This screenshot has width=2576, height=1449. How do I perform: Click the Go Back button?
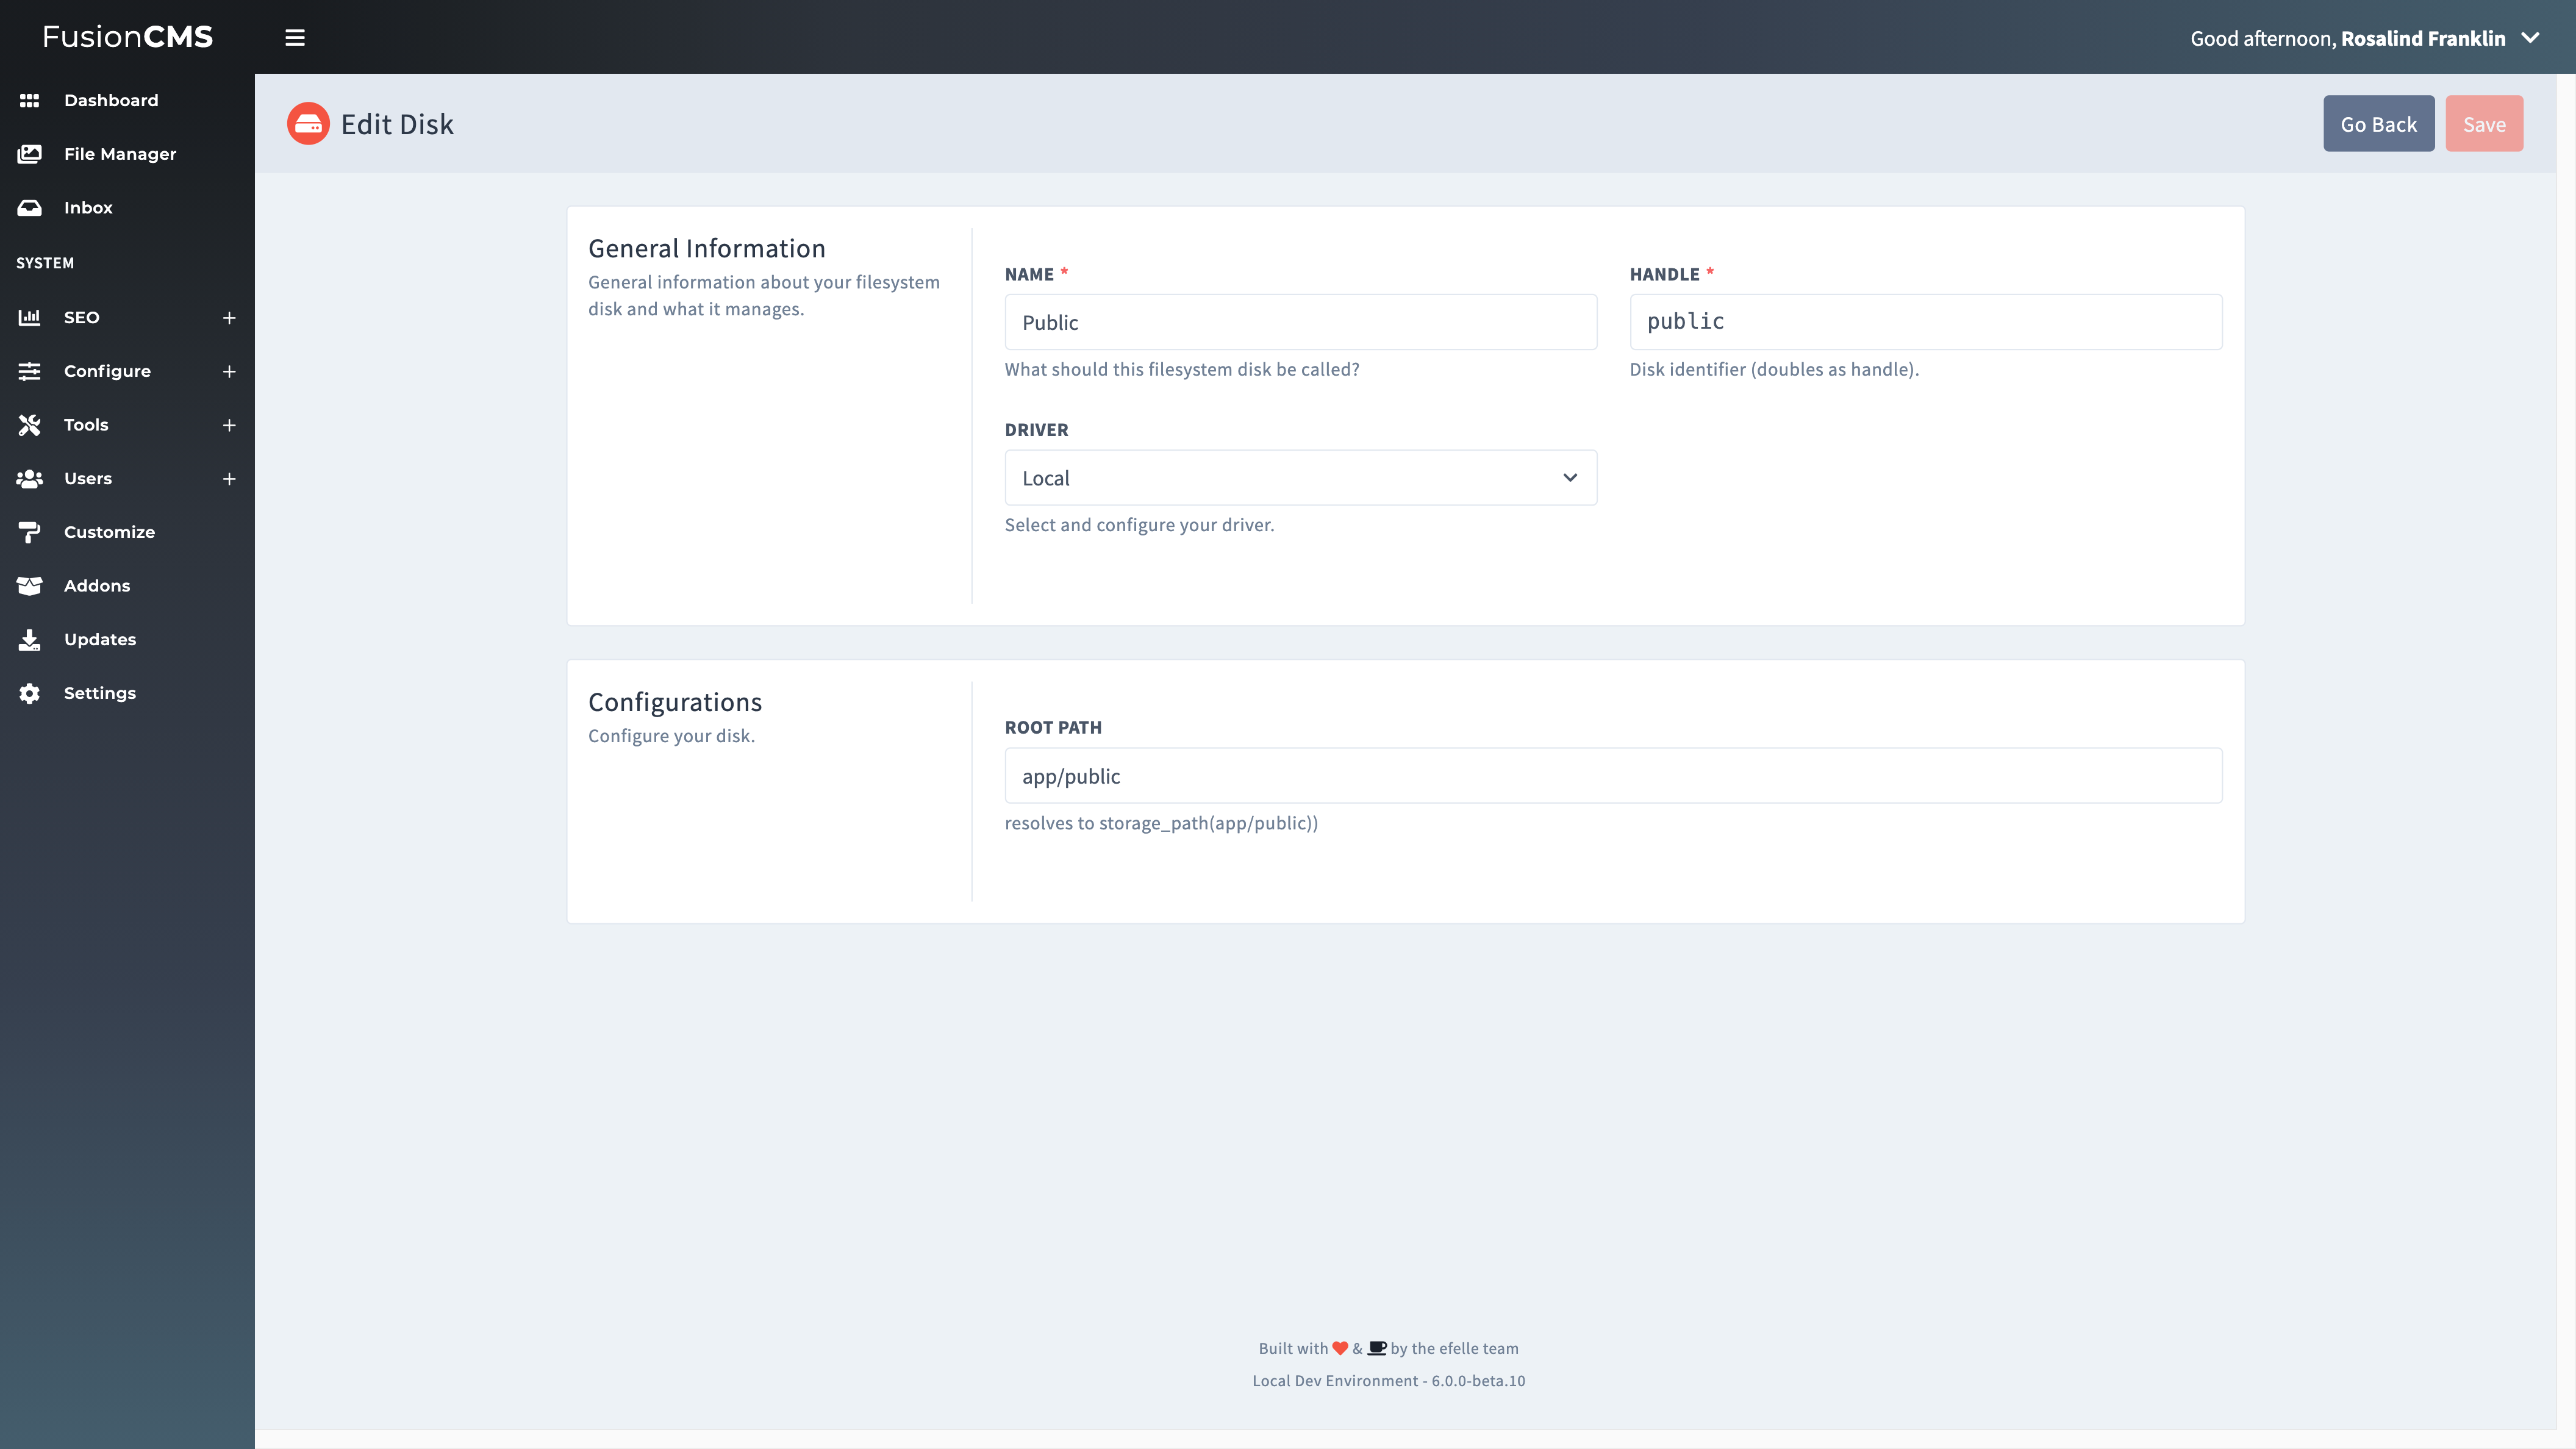[x=2378, y=124]
